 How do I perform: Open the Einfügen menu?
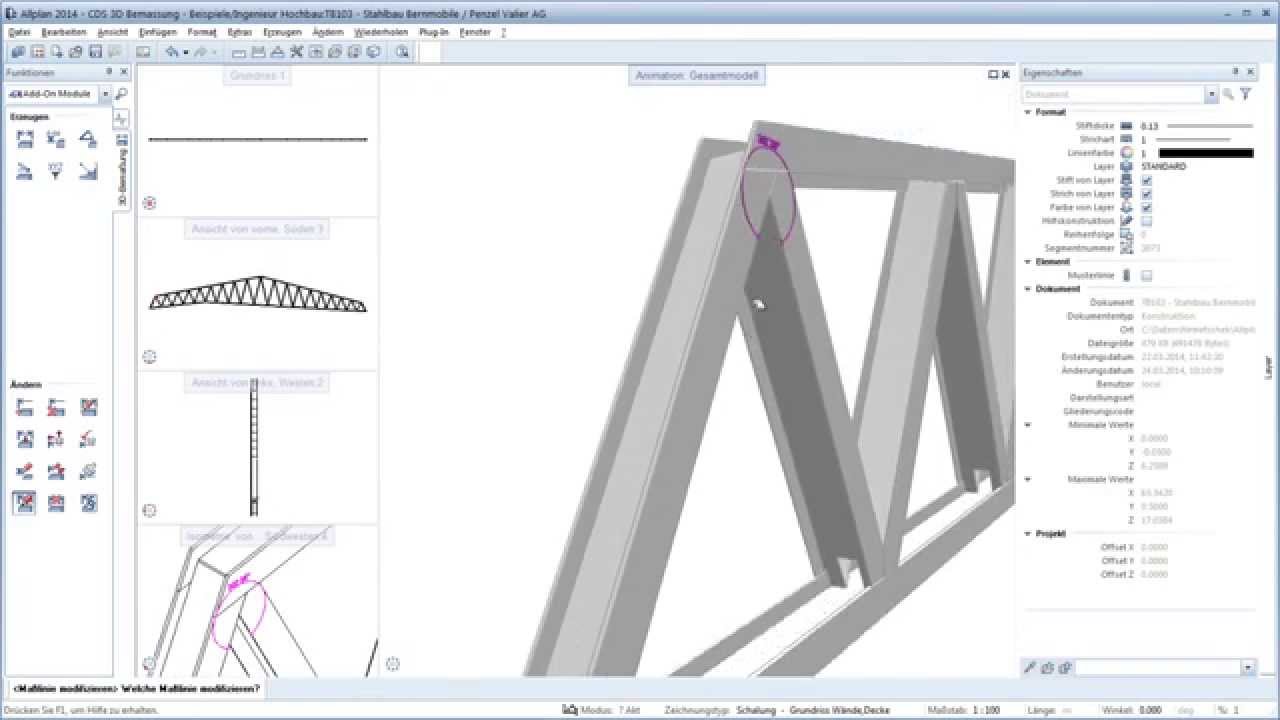pos(158,32)
